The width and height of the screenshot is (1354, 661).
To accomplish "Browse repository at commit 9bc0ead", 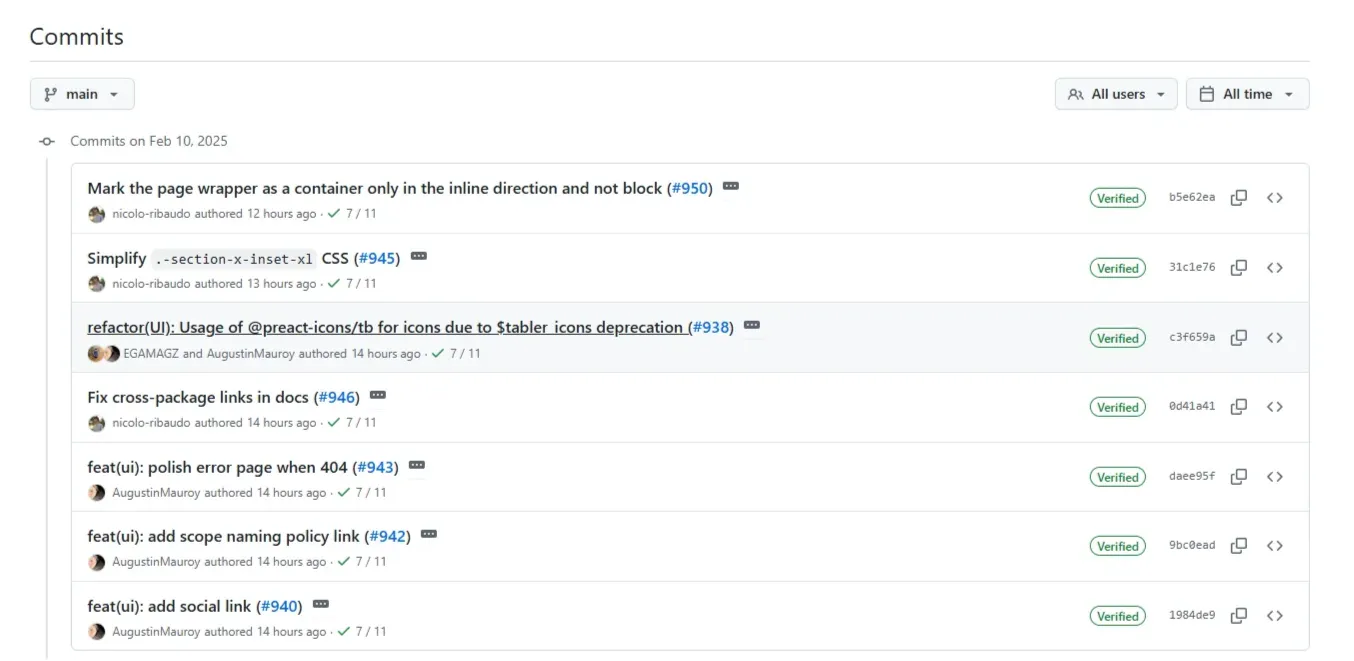I will pos(1274,546).
